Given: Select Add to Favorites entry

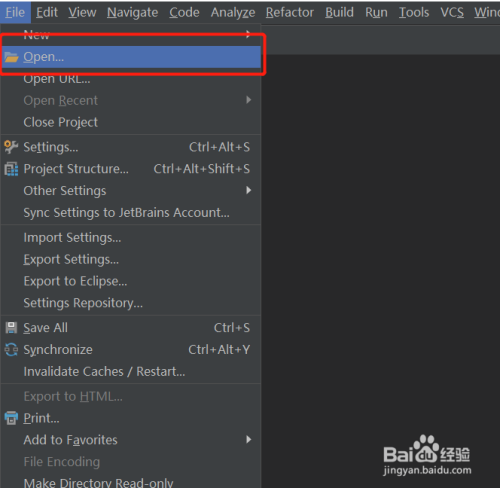Looking at the screenshot, I should [131, 440].
